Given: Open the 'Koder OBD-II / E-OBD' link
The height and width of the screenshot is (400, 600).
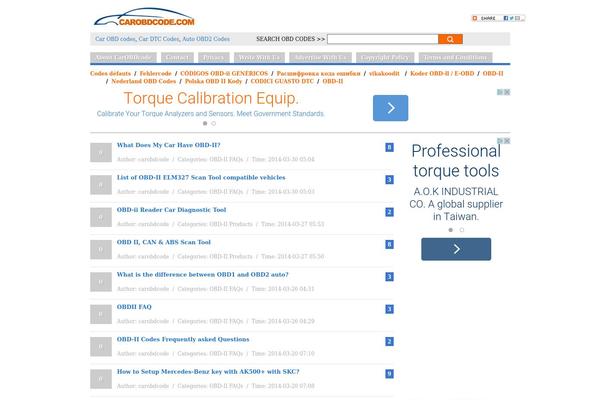Looking at the screenshot, I should click(x=442, y=73).
